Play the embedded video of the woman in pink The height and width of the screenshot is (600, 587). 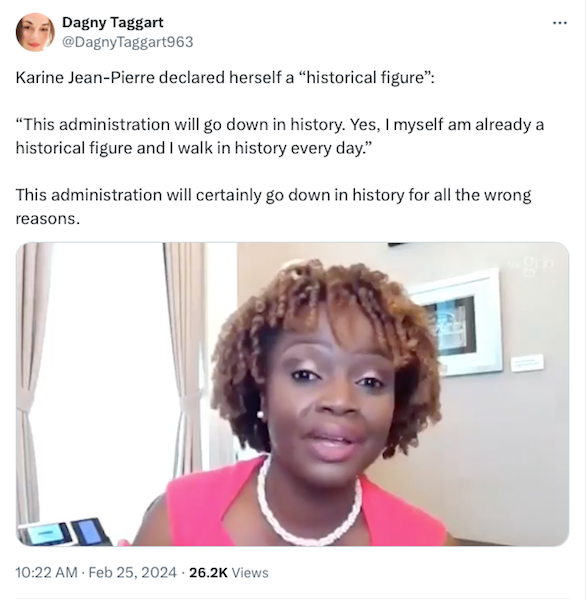[x=292, y=394]
